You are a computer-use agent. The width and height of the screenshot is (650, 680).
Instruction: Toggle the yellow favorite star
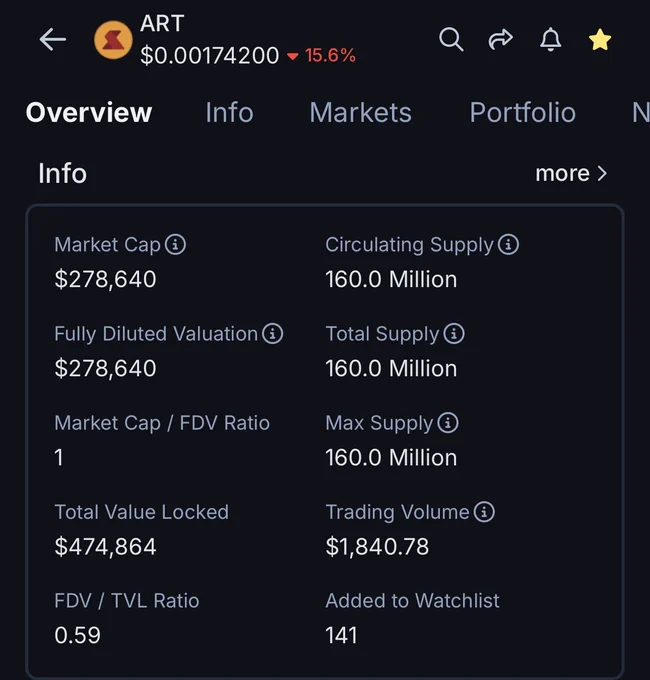click(x=600, y=39)
